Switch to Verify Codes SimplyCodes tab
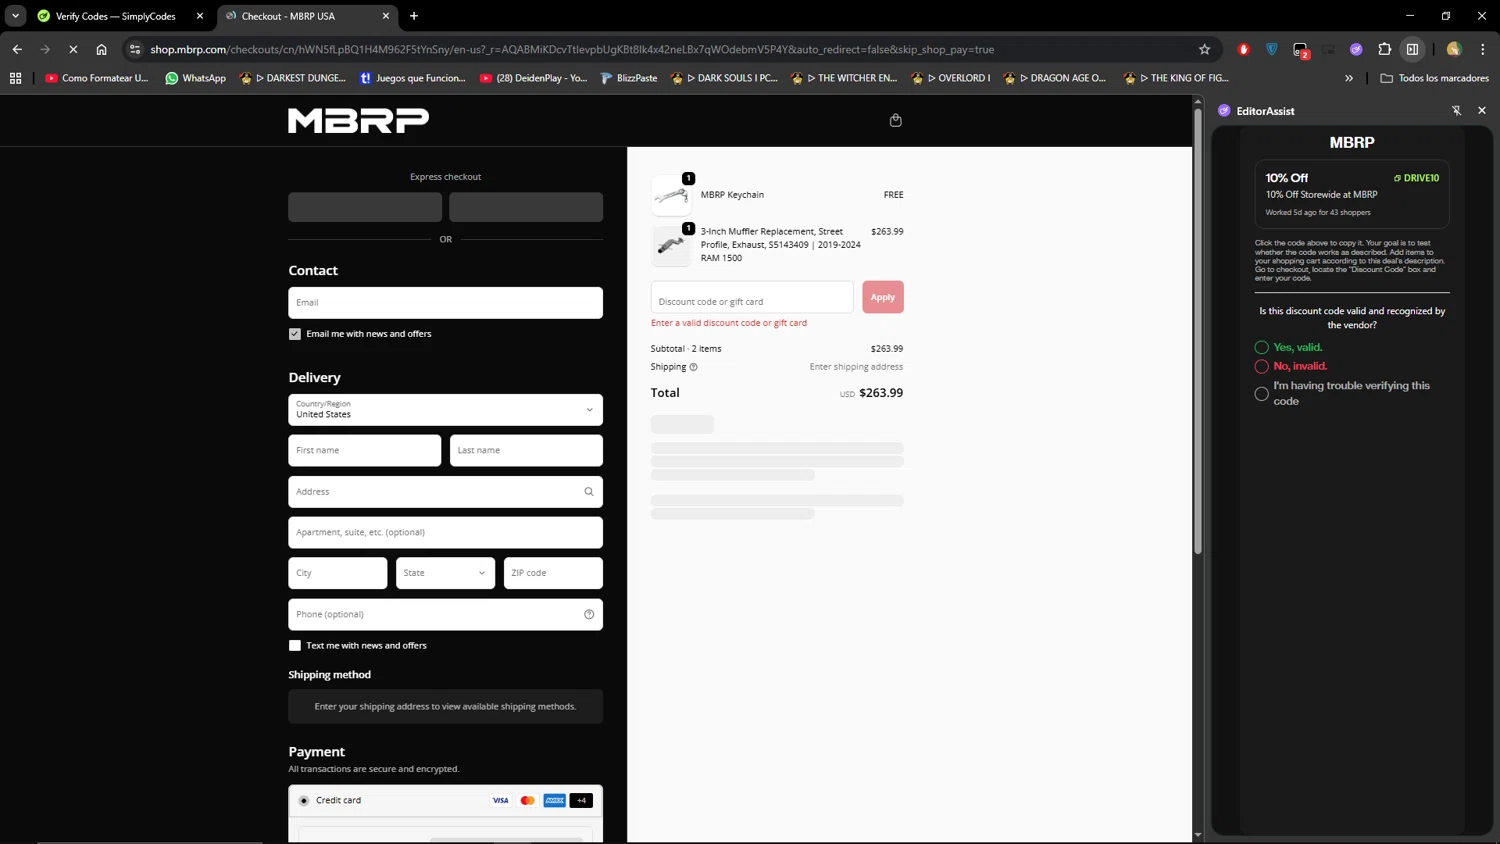The height and width of the screenshot is (844, 1500). coord(115,16)
